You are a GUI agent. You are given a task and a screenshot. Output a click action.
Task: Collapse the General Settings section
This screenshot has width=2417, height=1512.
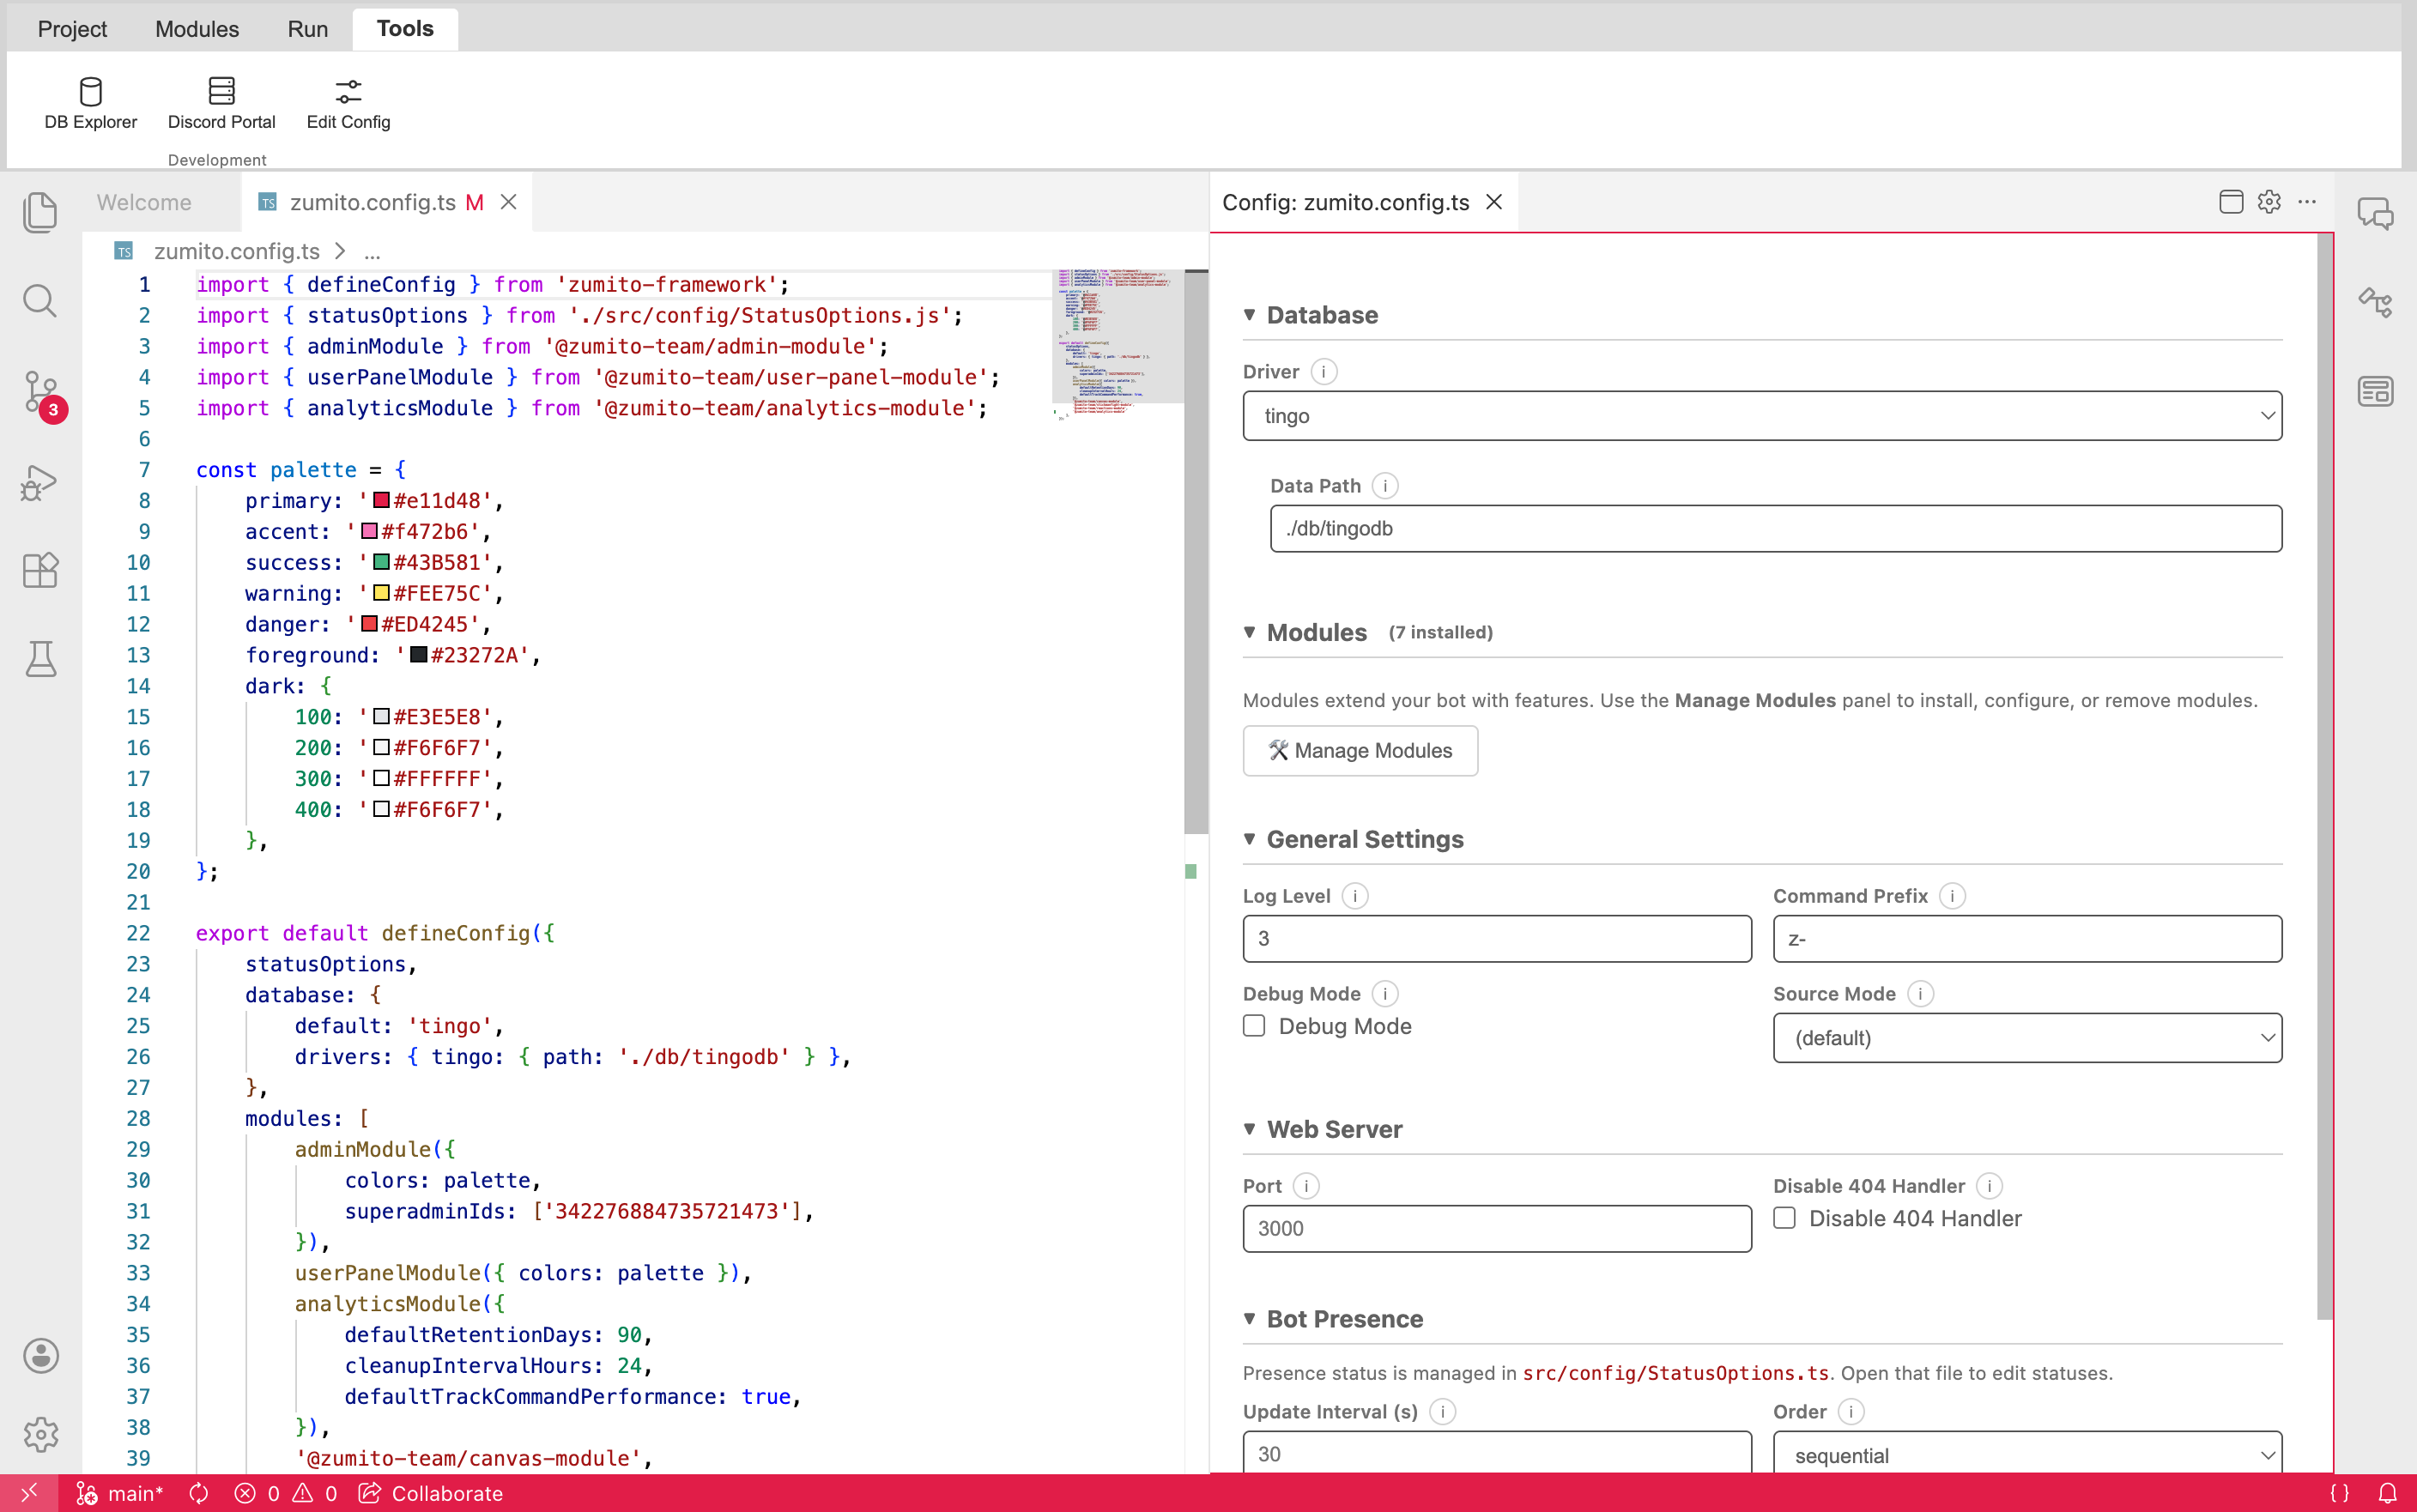1249,839
